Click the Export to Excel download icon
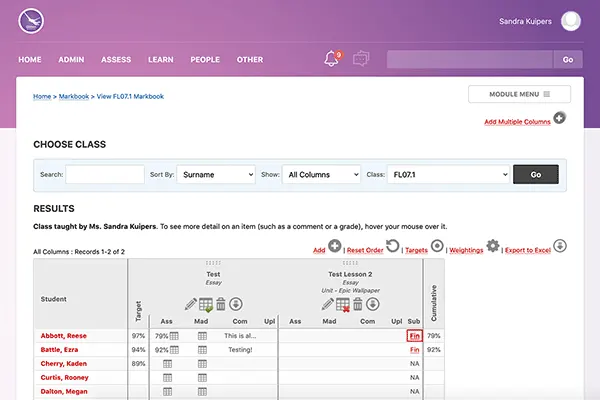This screenshot has width=600, height=400. click(x=560, y=246)
